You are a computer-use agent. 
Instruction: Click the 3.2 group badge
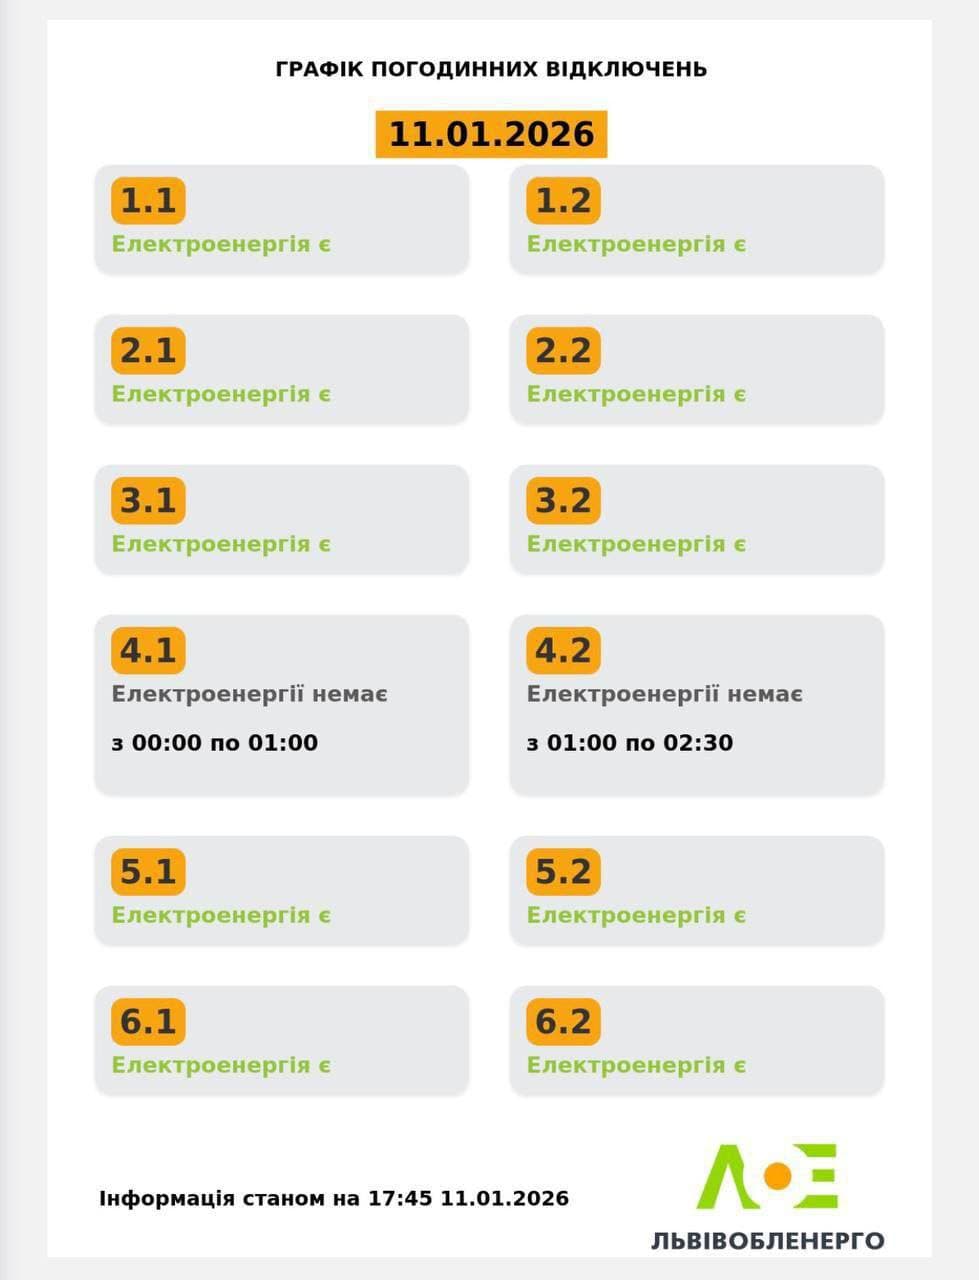click(x=563, y=501)
